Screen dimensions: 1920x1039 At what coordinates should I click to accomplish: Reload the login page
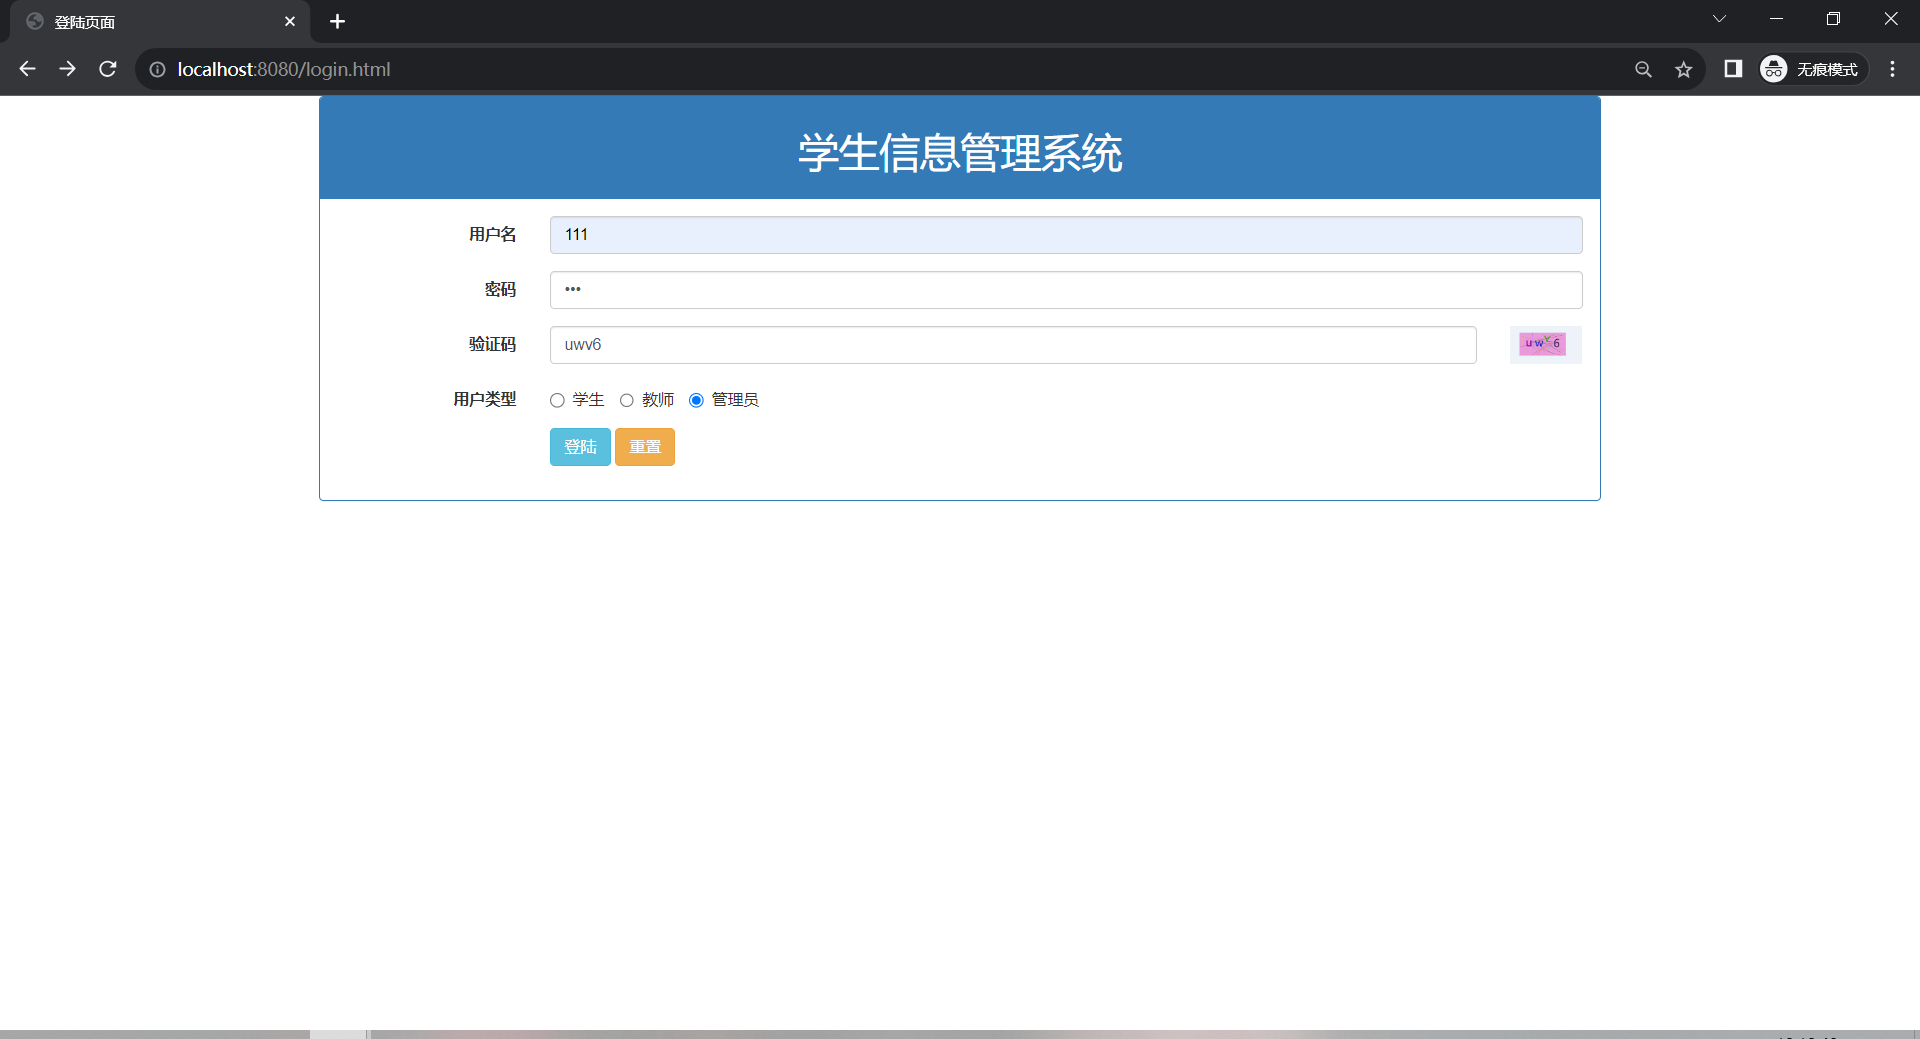pyautogui.click(x=108, y=69)
